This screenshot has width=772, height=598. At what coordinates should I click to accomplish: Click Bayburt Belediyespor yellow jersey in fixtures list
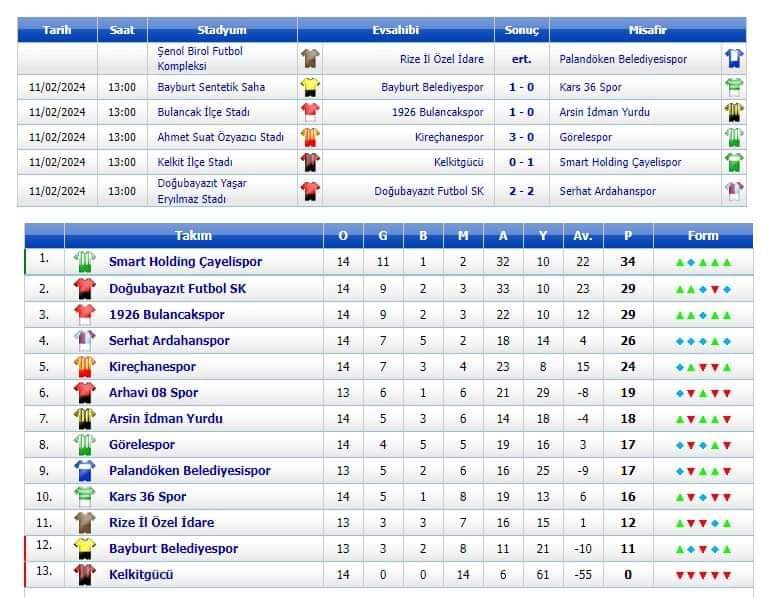(311, 87)
